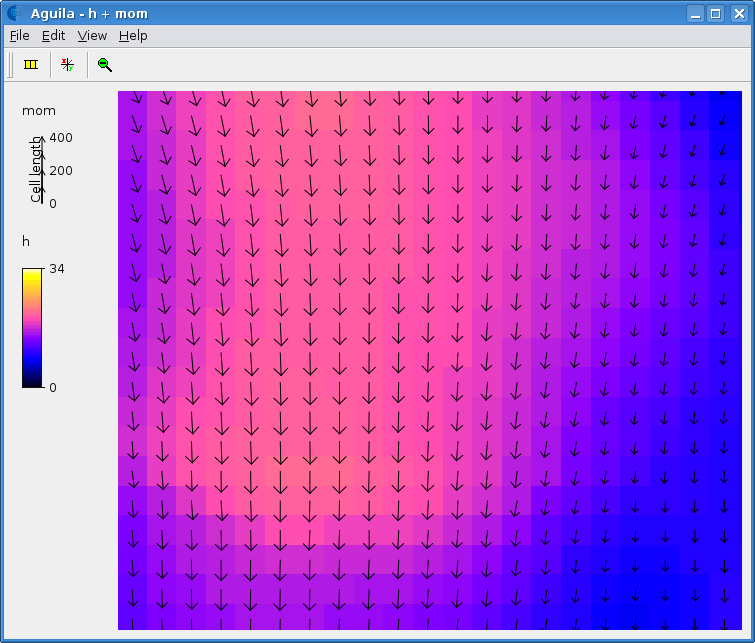Click the 'Cell length' legend text
Image resolution: width=755 pixels, height=643 pixels.
coord(36,170)
